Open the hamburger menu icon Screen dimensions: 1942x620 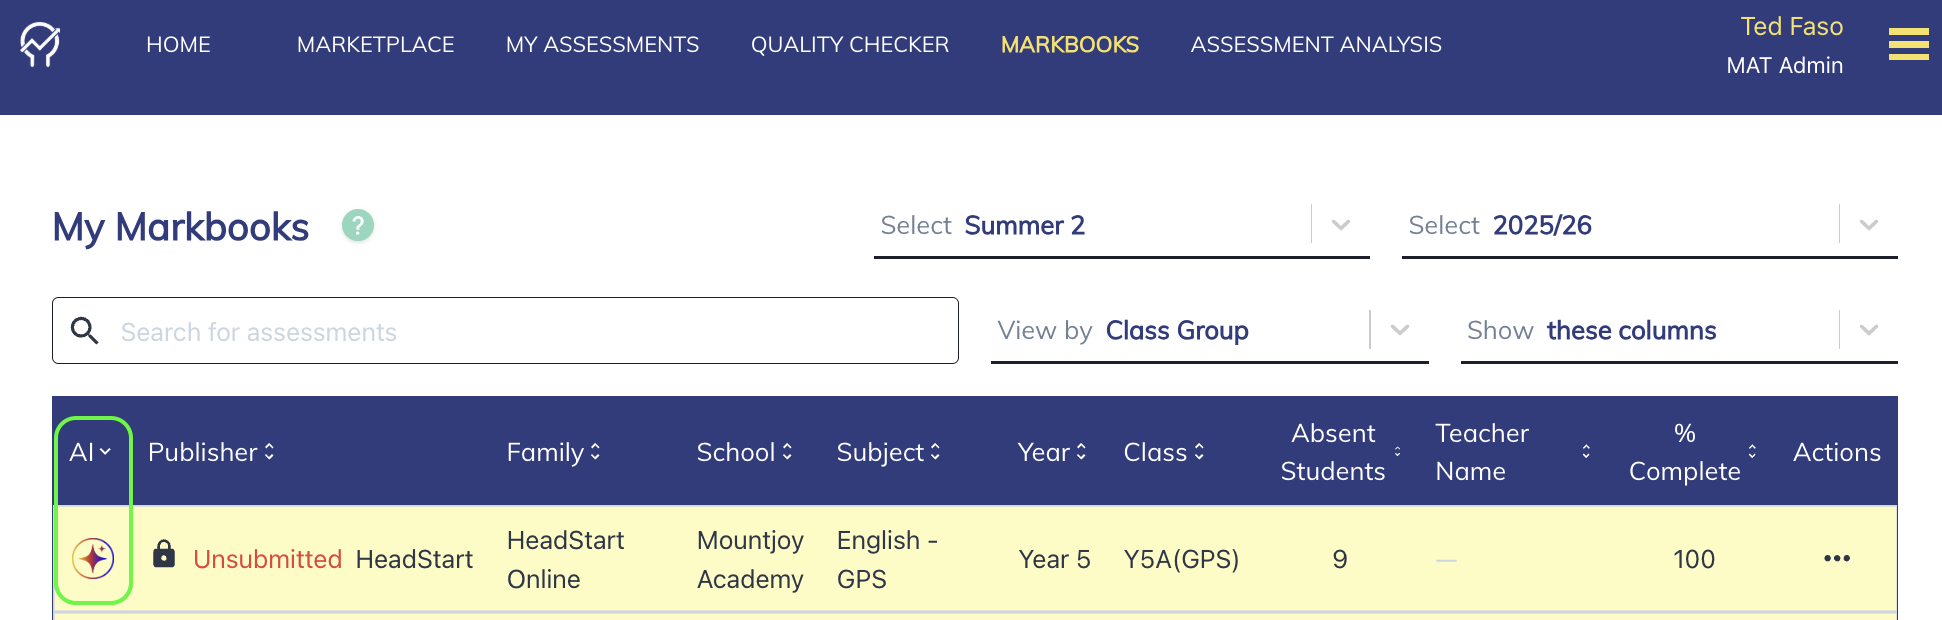(x=1908, y=44)
